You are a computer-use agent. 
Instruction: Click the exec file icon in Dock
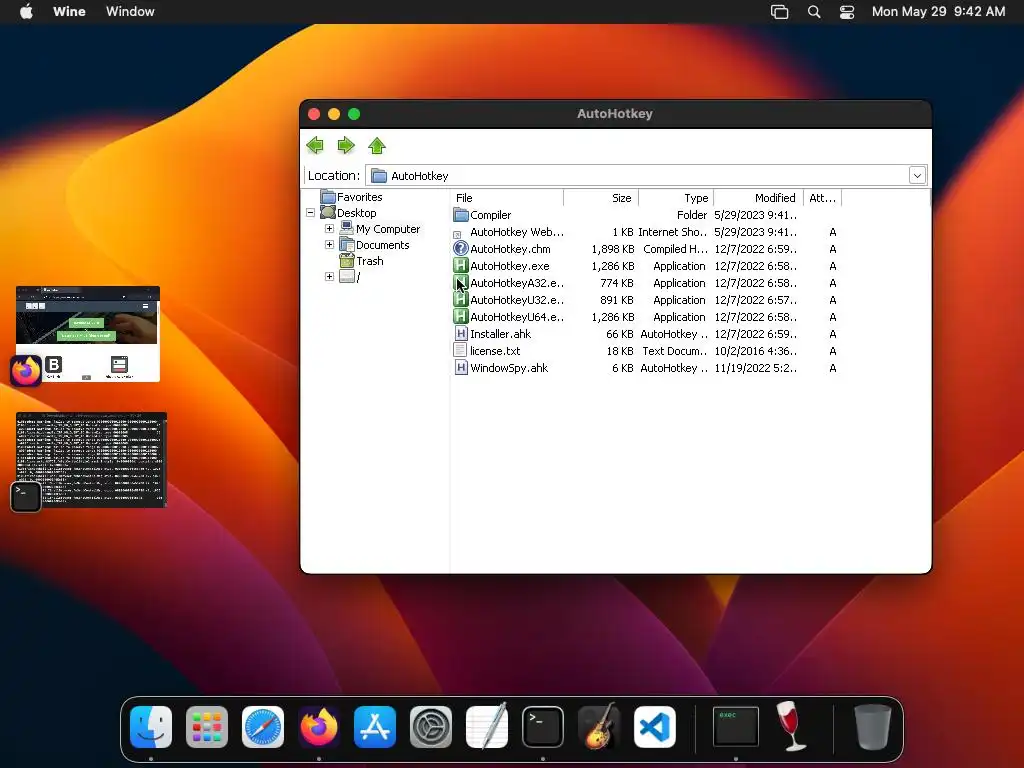[x=735, y=727]
